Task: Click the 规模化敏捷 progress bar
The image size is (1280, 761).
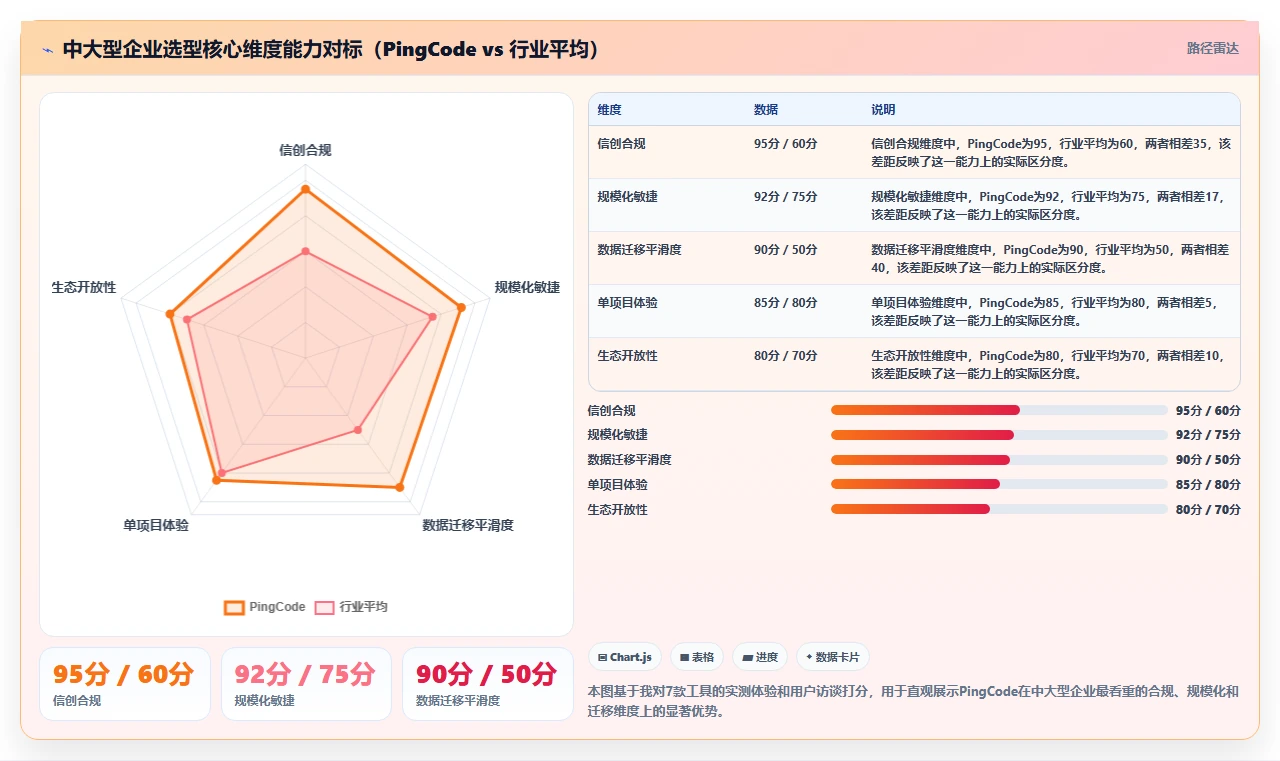Action: click(999, 435)
